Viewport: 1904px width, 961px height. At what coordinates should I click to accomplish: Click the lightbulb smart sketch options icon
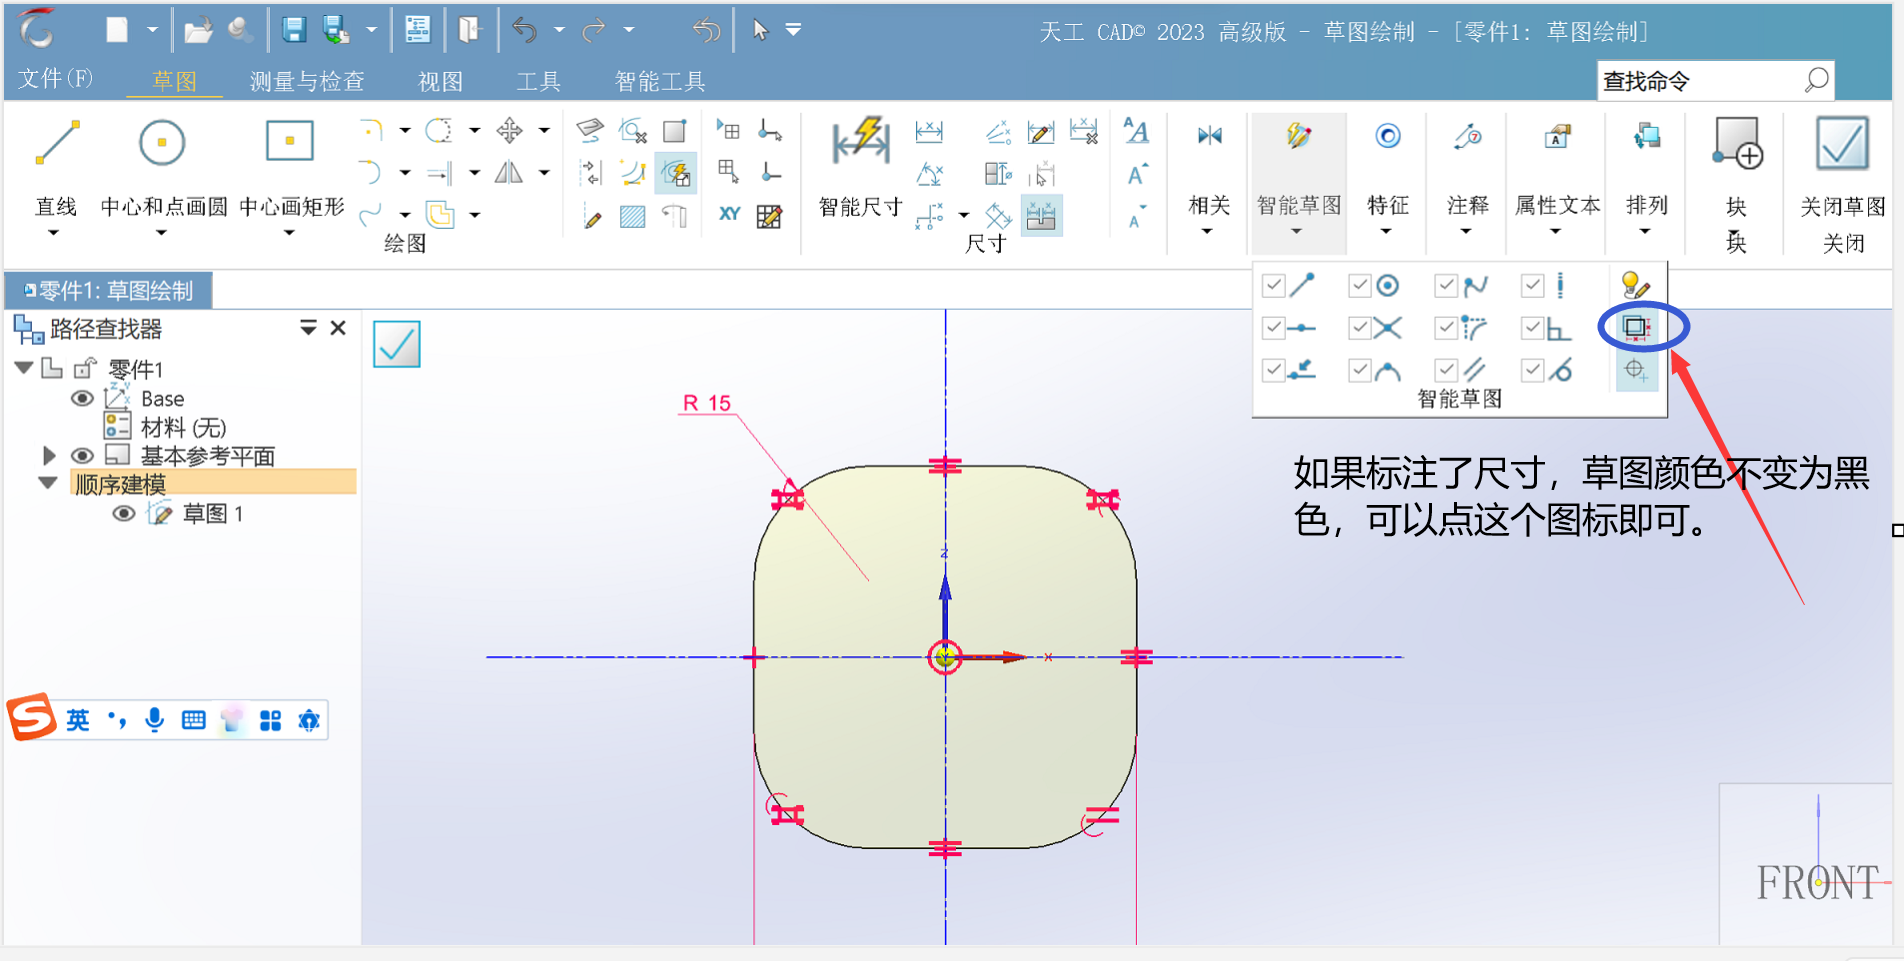(x=1635, y=285)
